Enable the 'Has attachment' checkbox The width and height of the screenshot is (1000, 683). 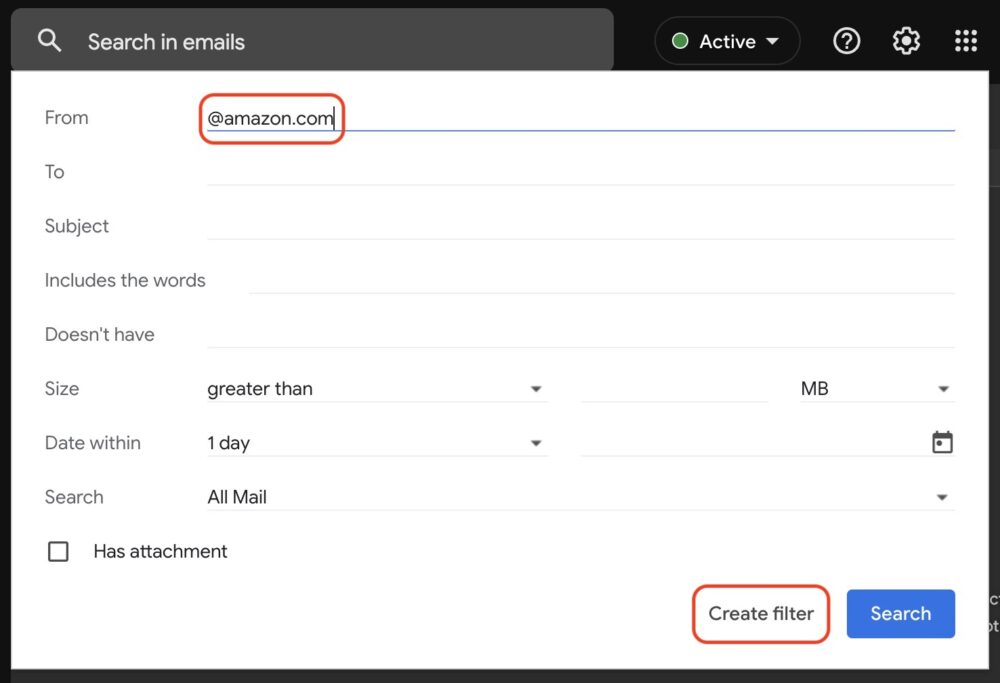coord(58,551)
